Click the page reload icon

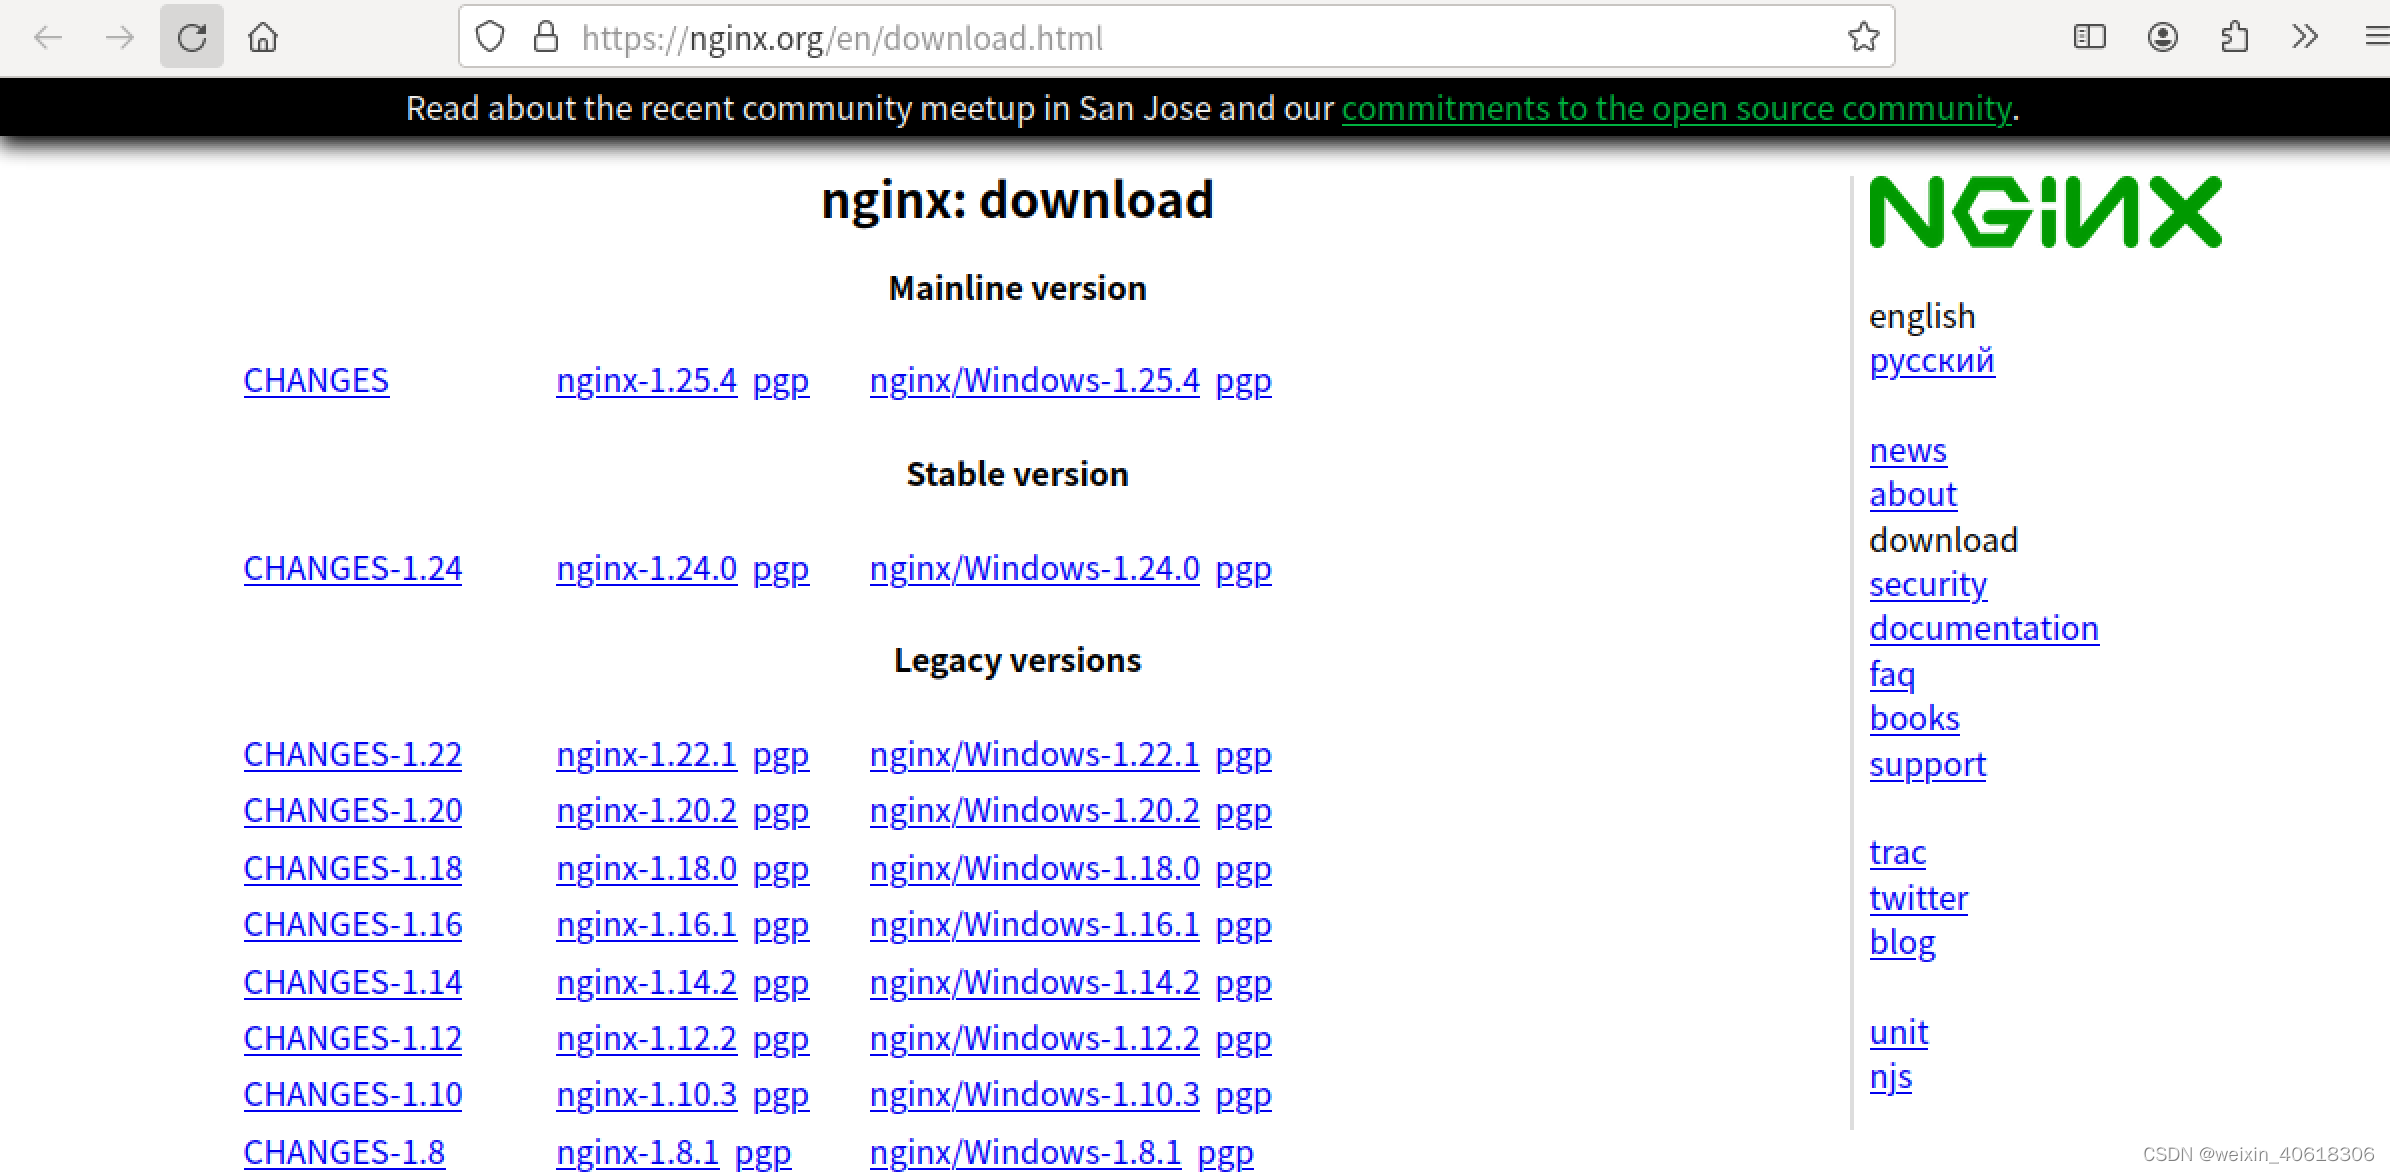[194, 34]
